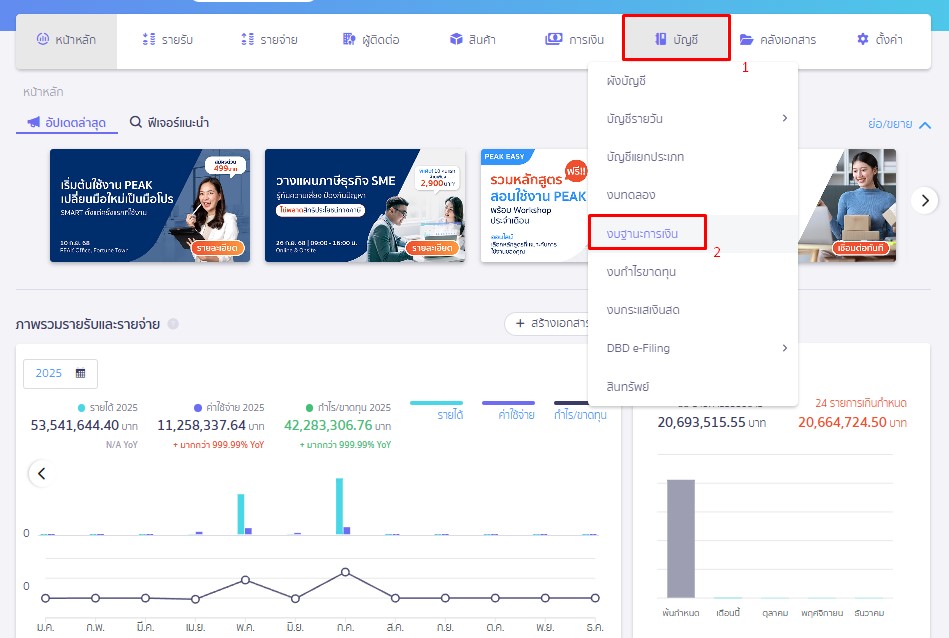Click the สร้างเอกสาร create document button

click(x=547, y=323)
